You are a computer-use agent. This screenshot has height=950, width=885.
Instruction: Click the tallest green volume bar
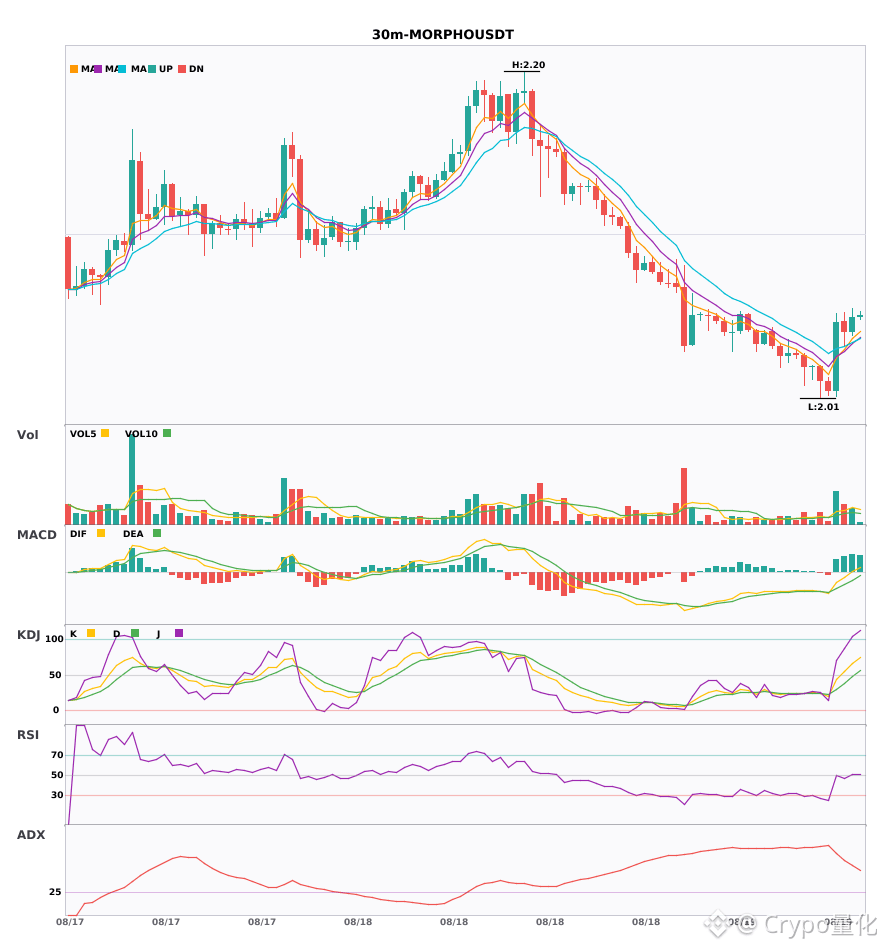pos(132,479)
